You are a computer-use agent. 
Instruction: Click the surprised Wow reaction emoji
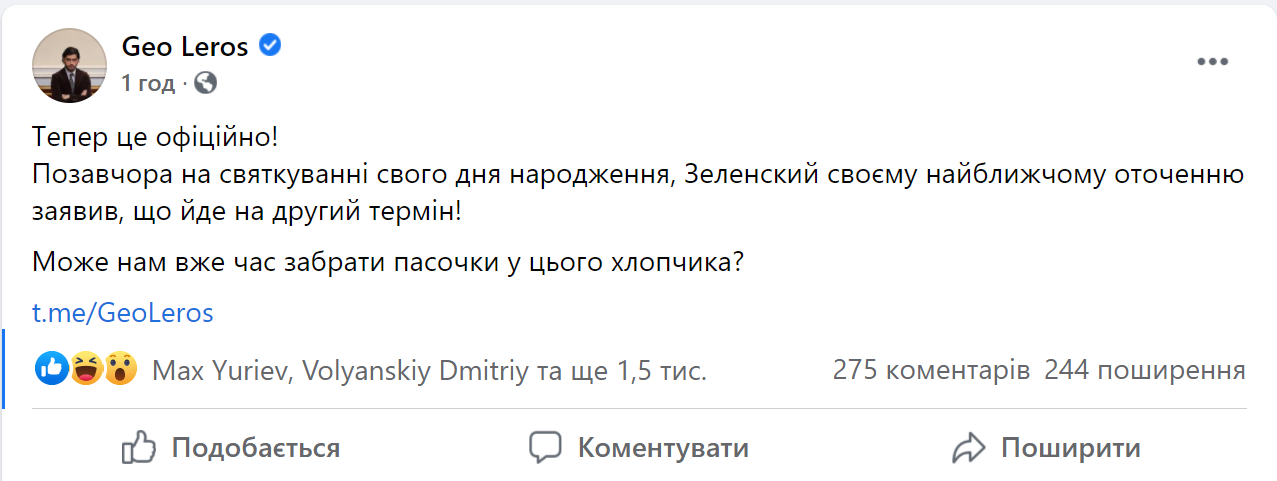tap(120, 370)
